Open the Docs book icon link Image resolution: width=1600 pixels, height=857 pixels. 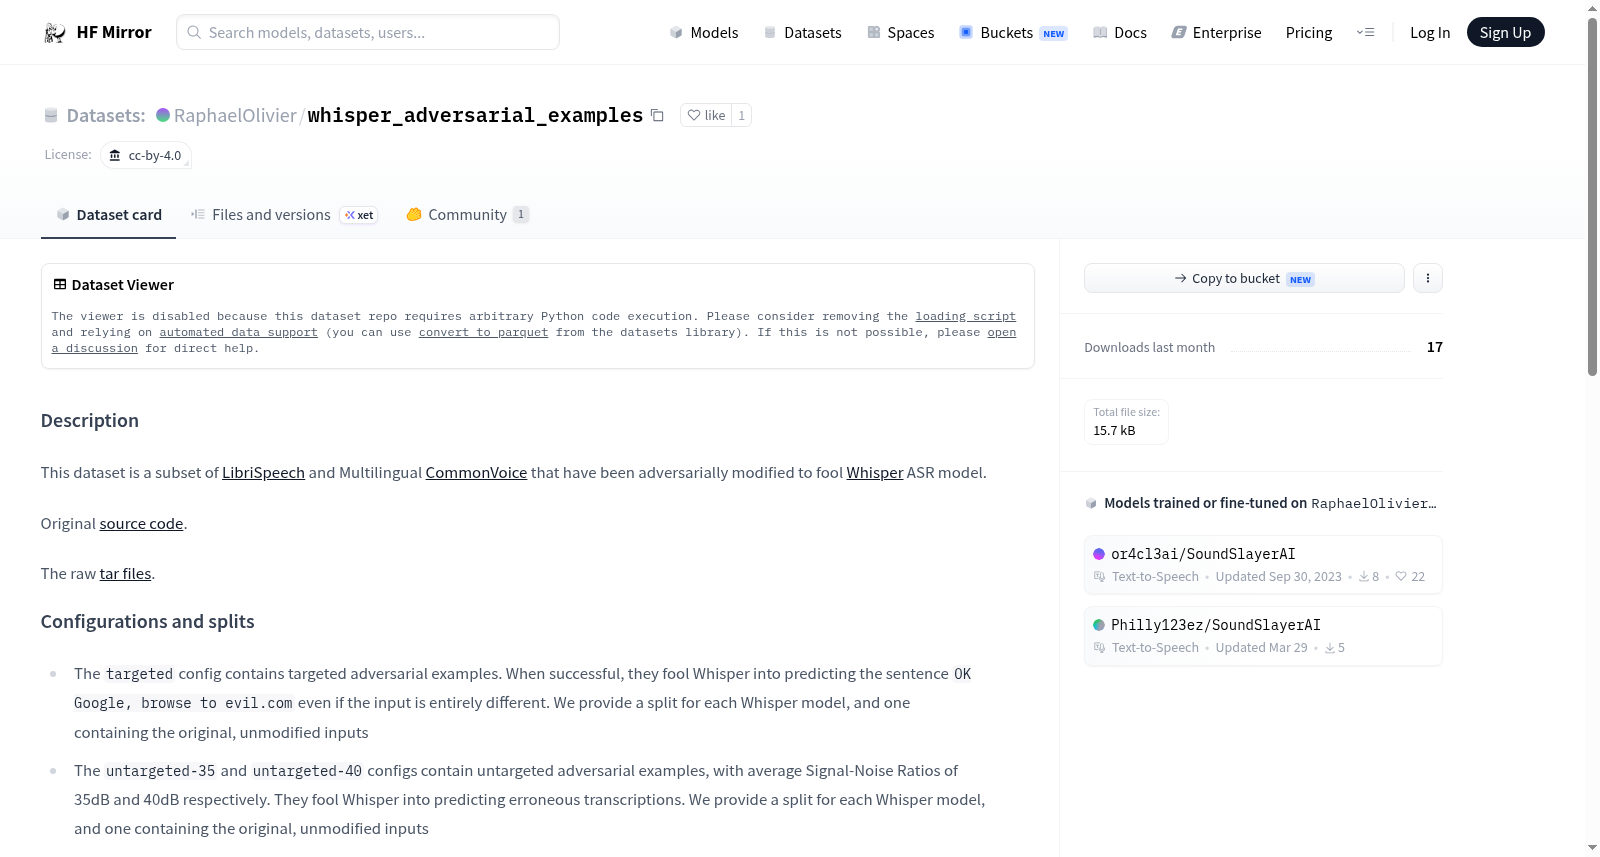tap(1100, 33)
